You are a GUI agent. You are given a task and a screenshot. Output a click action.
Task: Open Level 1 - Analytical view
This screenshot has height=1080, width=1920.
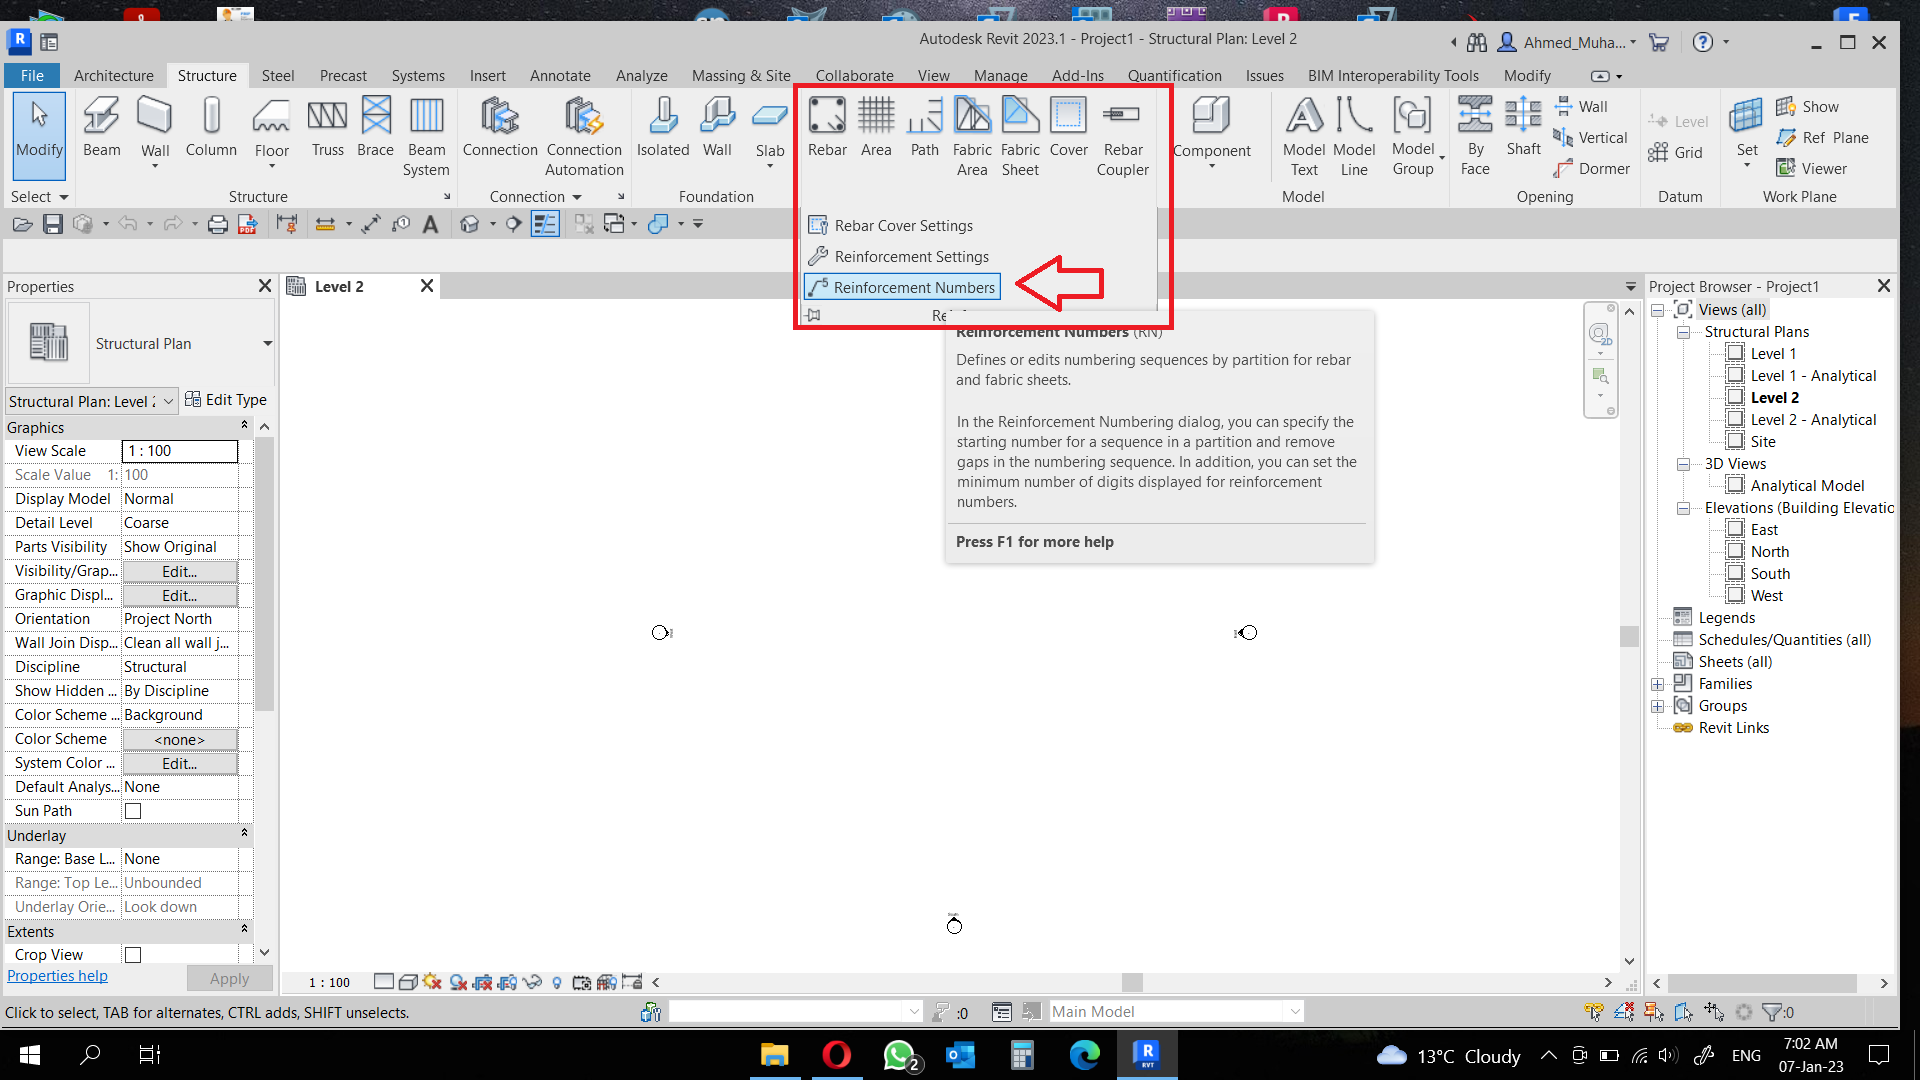click(1812, 376)
